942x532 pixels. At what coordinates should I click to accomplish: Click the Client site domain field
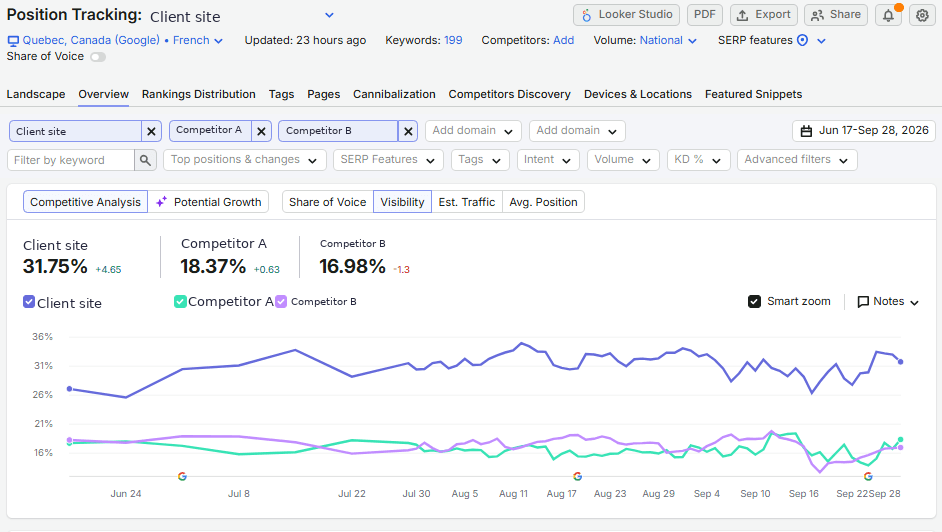click(76, 131)
